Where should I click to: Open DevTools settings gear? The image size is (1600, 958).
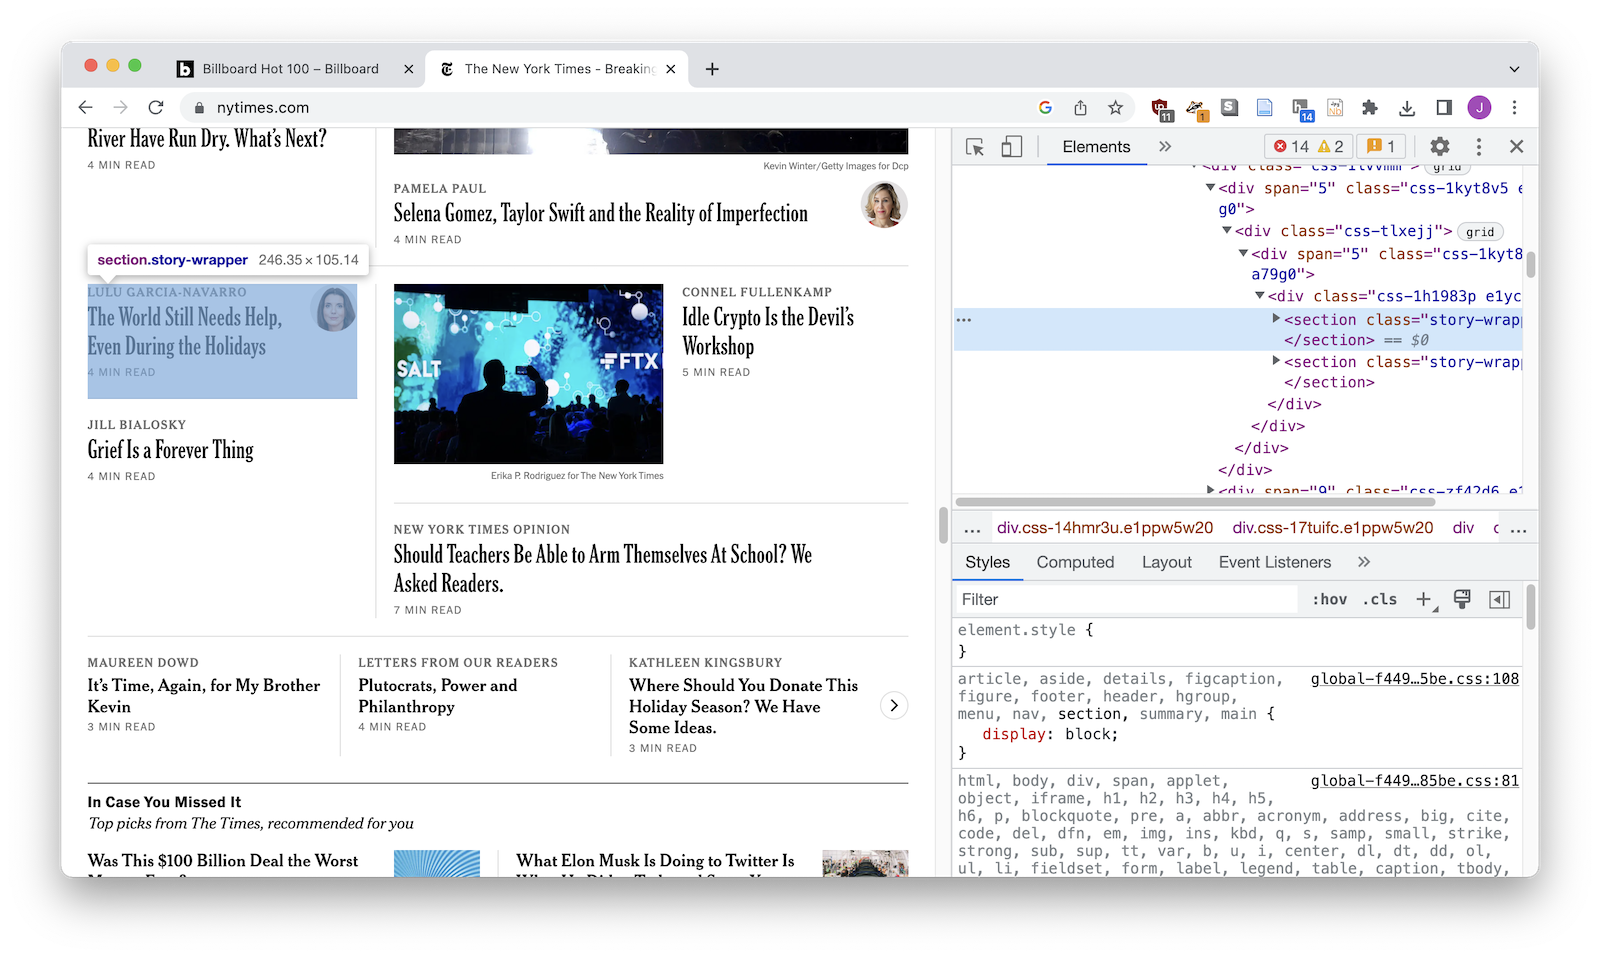tap(1439, 147)
